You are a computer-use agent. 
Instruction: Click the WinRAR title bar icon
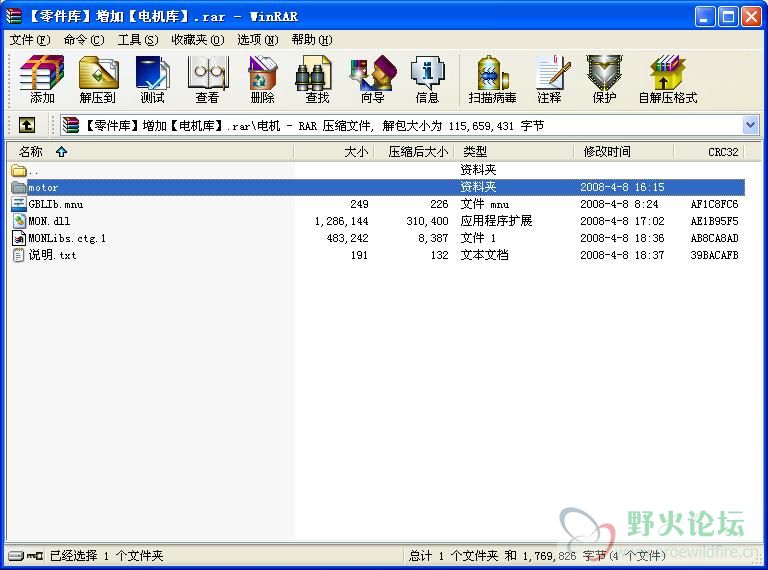point(14,16)
